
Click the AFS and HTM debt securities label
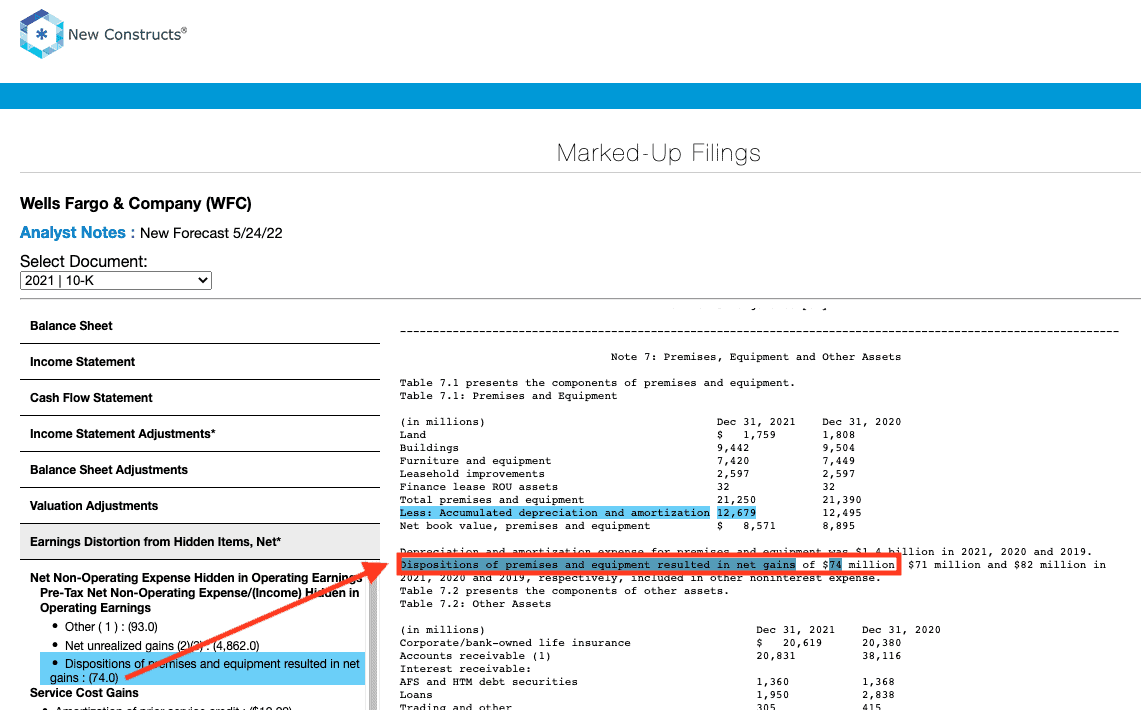[488, 682]
